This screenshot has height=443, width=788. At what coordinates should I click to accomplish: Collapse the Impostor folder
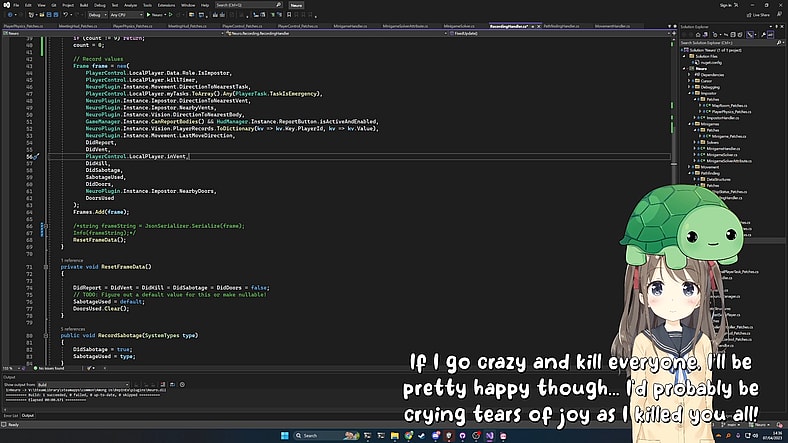[x=690, y=93]
